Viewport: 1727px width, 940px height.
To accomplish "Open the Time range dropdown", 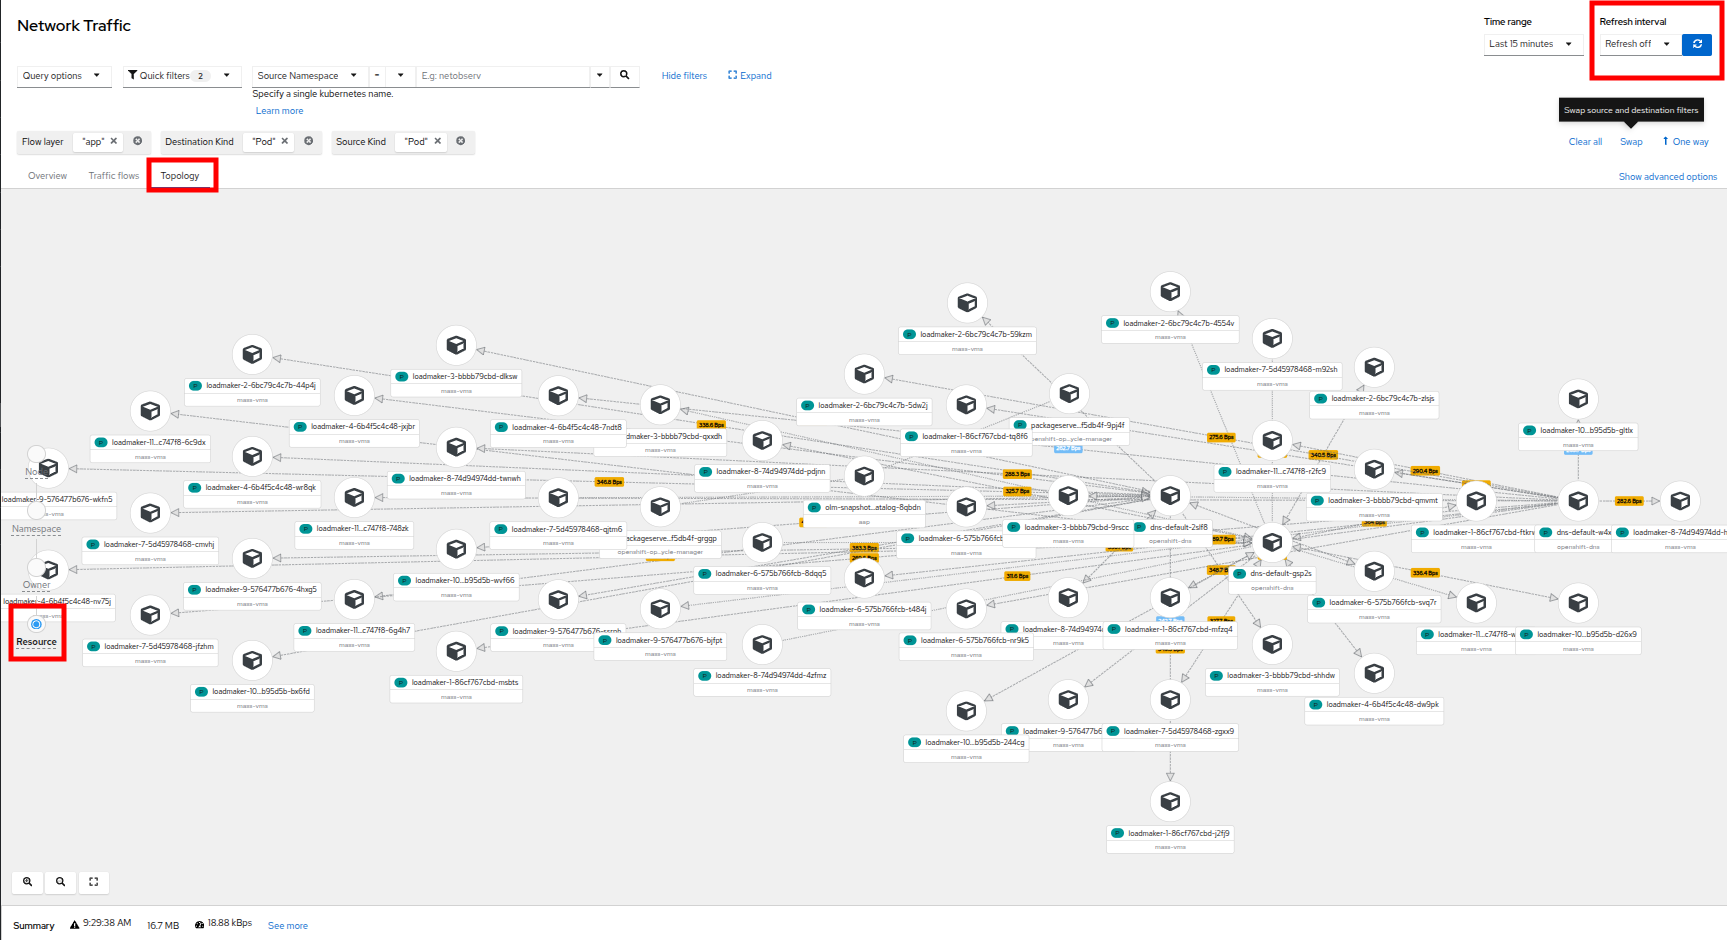I will point(1531,44).
